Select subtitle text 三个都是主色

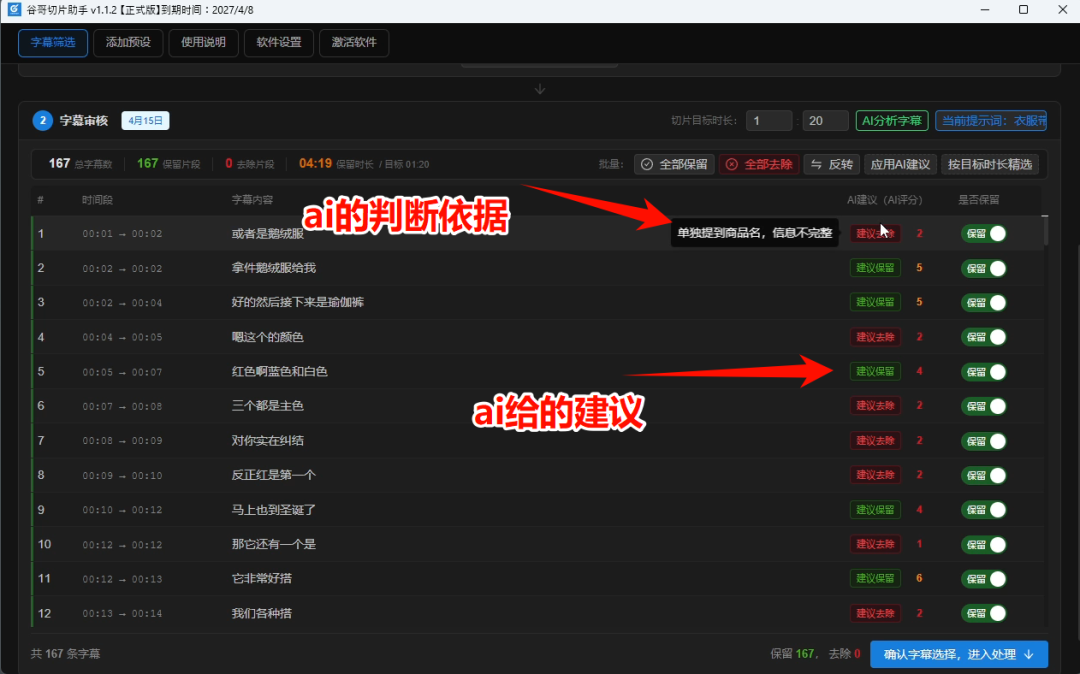267,406
